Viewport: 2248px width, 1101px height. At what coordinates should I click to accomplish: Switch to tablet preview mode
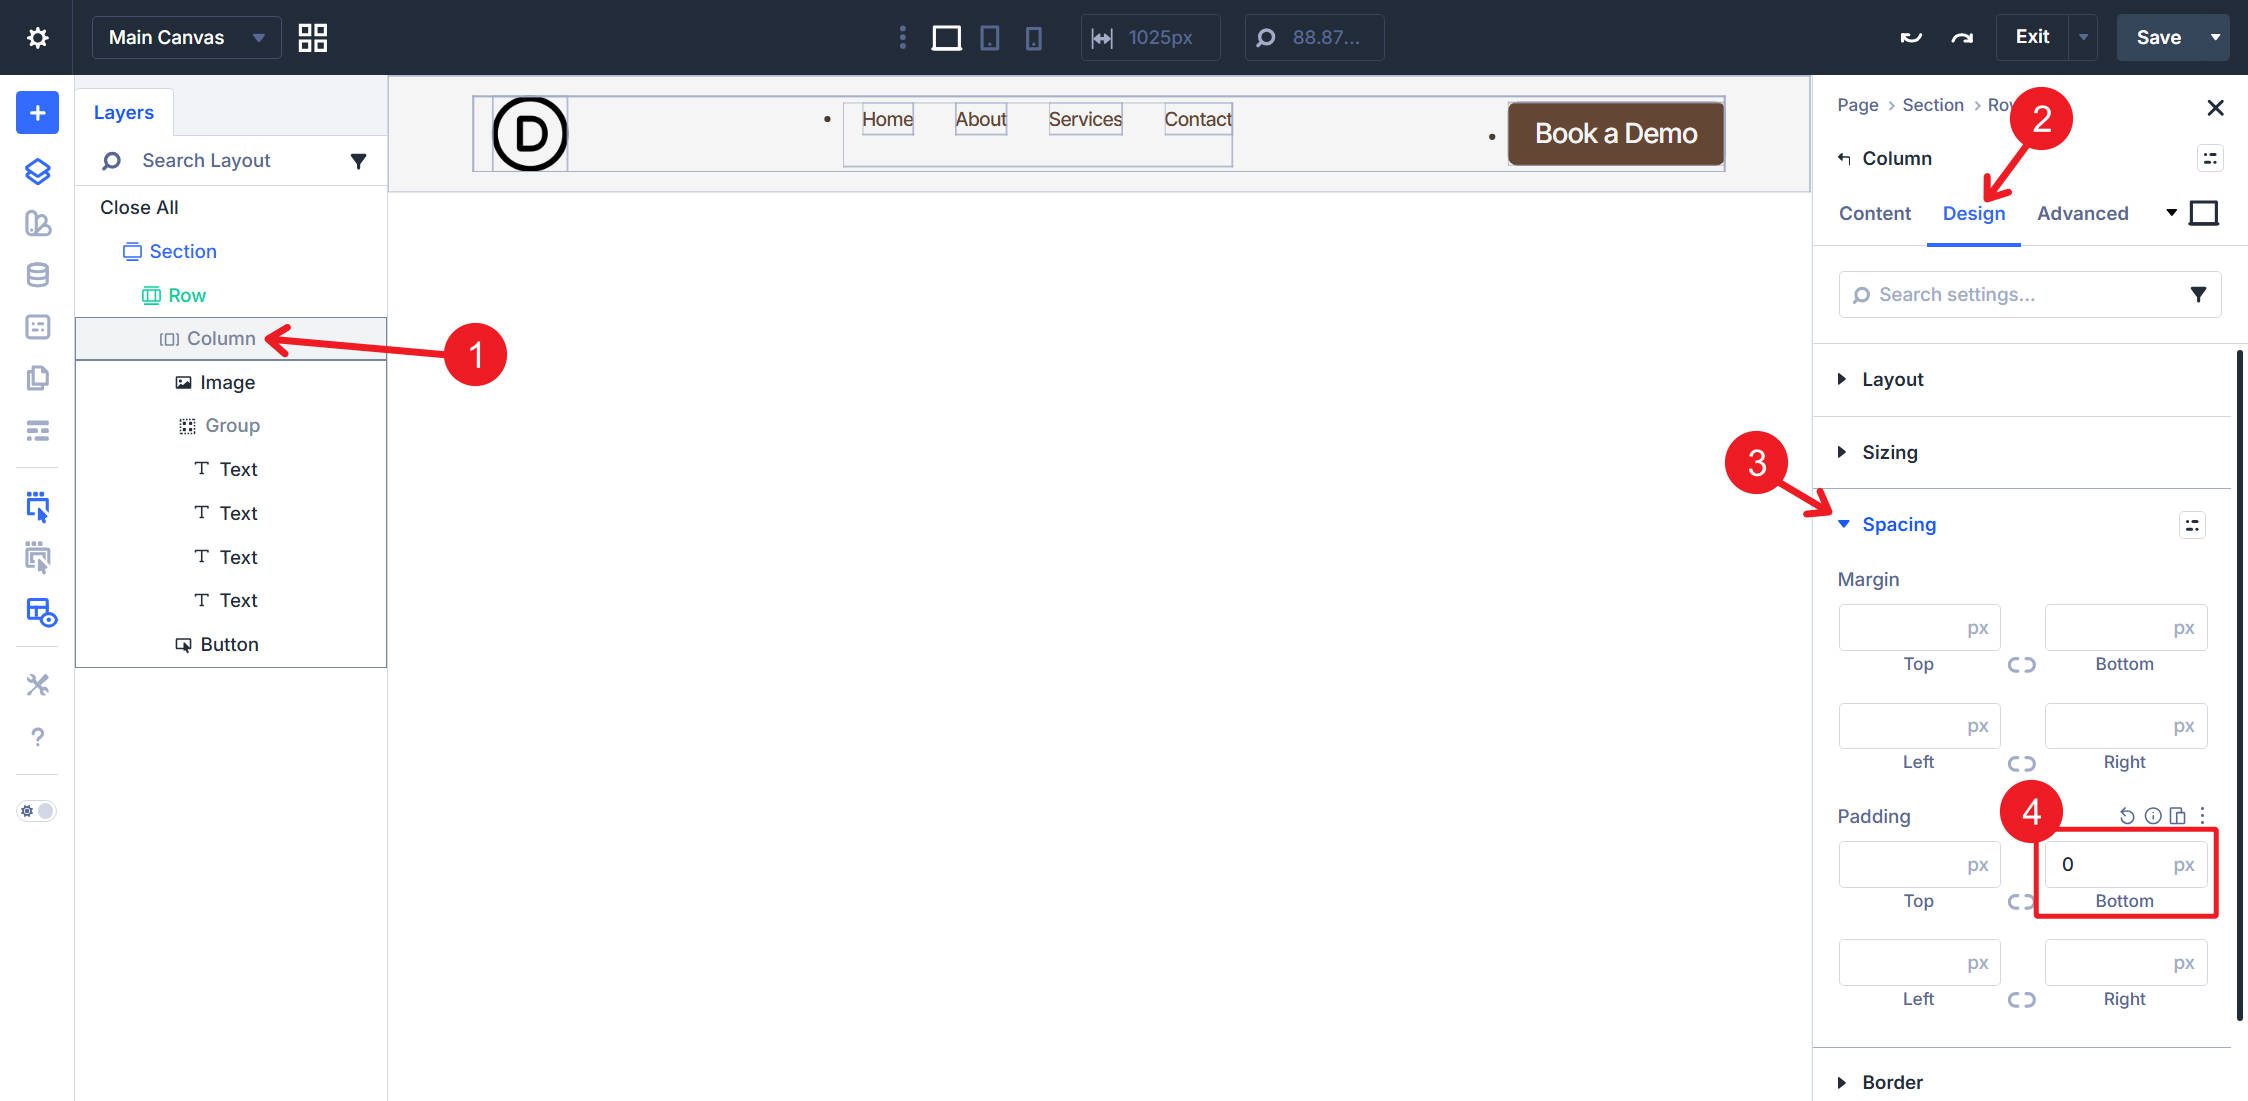tap(989, 37)
